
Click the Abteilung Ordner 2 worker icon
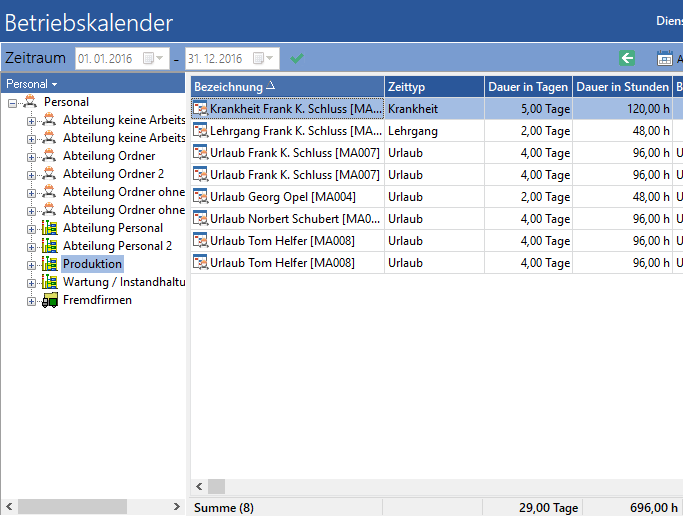click(49, 173)
